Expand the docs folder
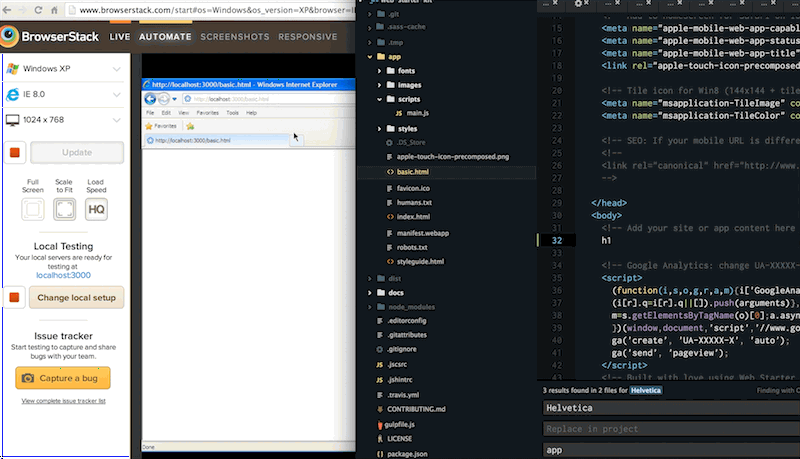 (370, 293)
